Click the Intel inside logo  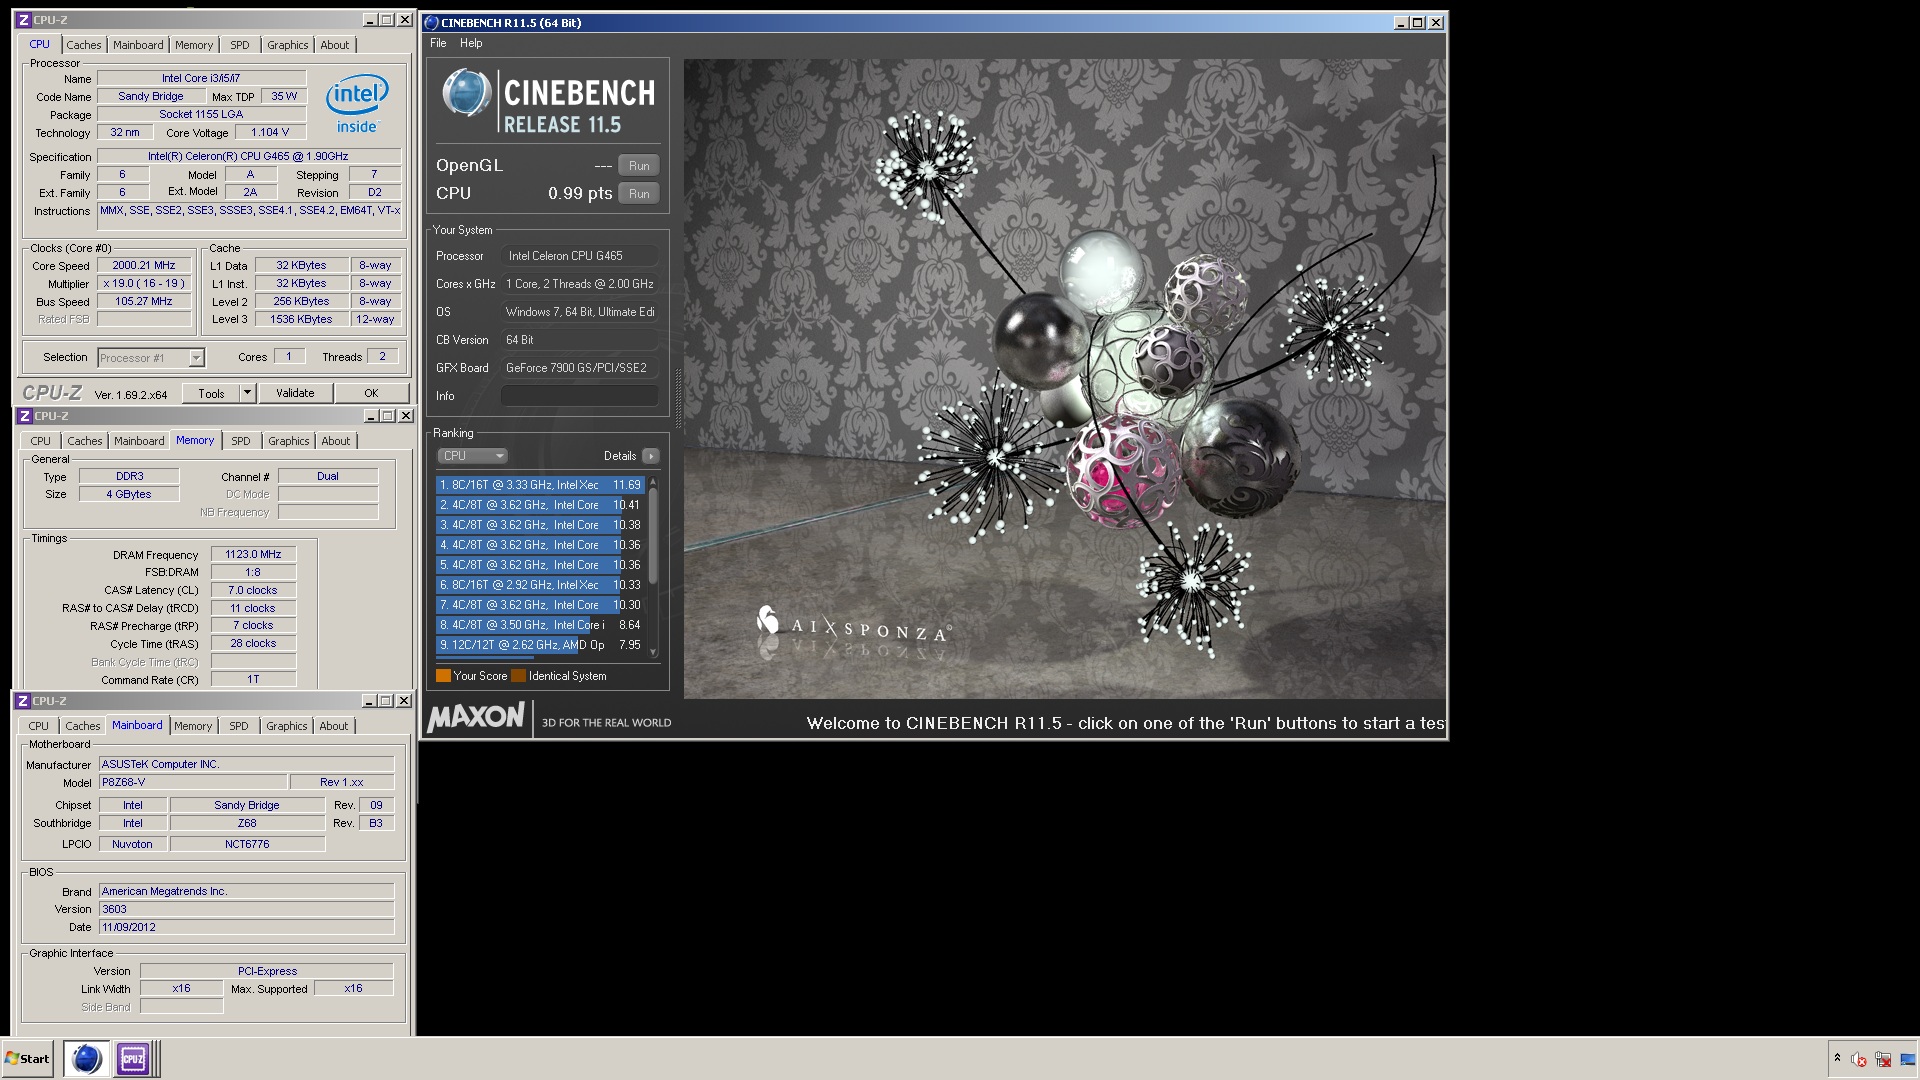357,104
